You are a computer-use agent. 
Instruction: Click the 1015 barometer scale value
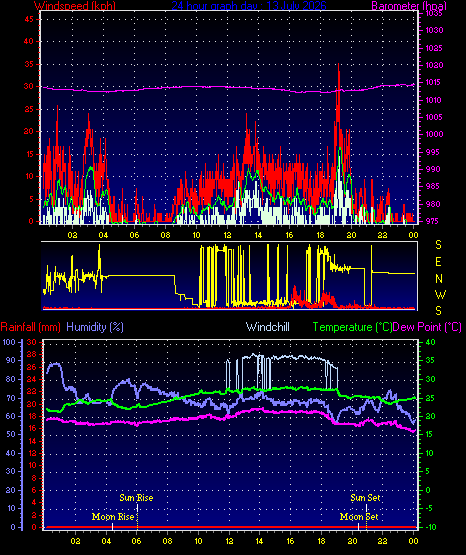[x=433, y=82]
